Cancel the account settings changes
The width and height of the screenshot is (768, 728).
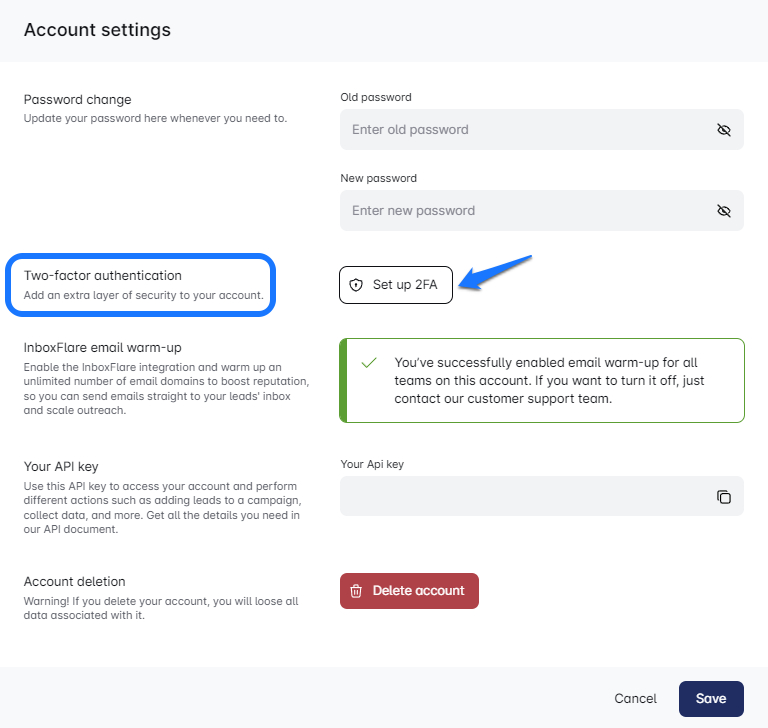(x=636, y=699)
